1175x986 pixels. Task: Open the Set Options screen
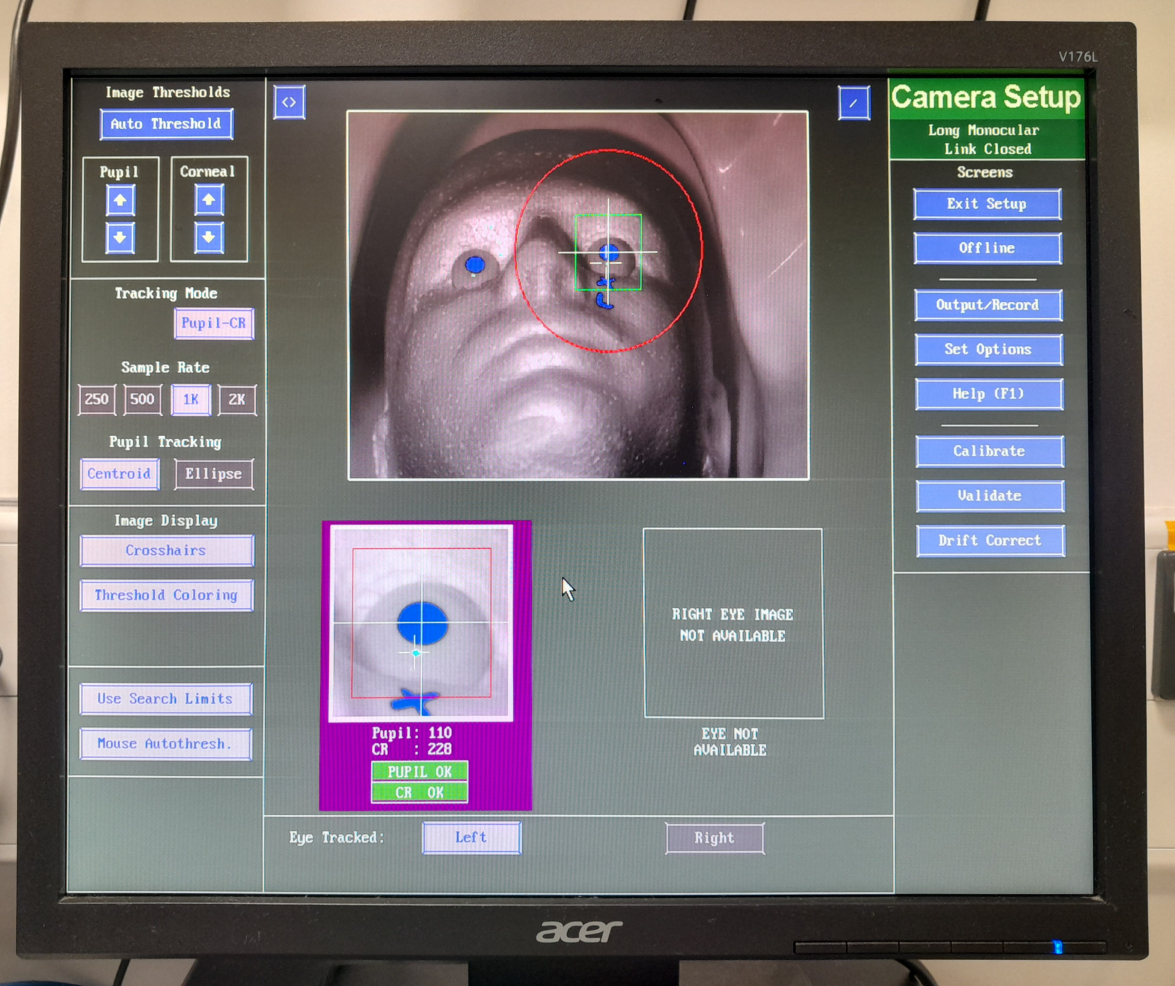pyautogui.click(x=988, y=349)
